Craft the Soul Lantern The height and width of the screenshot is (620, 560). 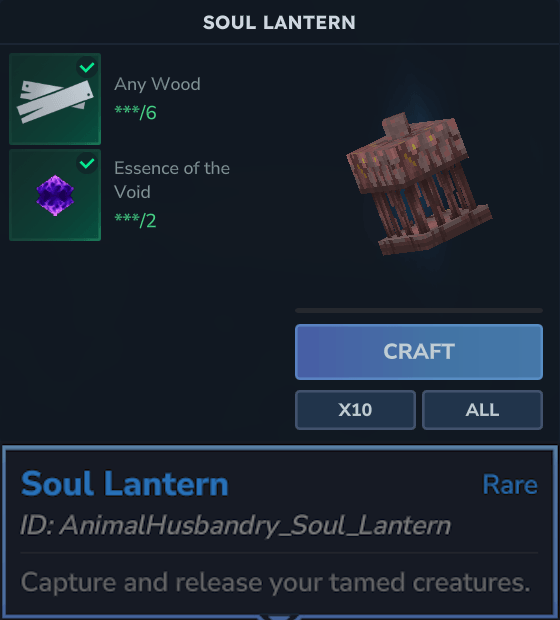[419, 352]
